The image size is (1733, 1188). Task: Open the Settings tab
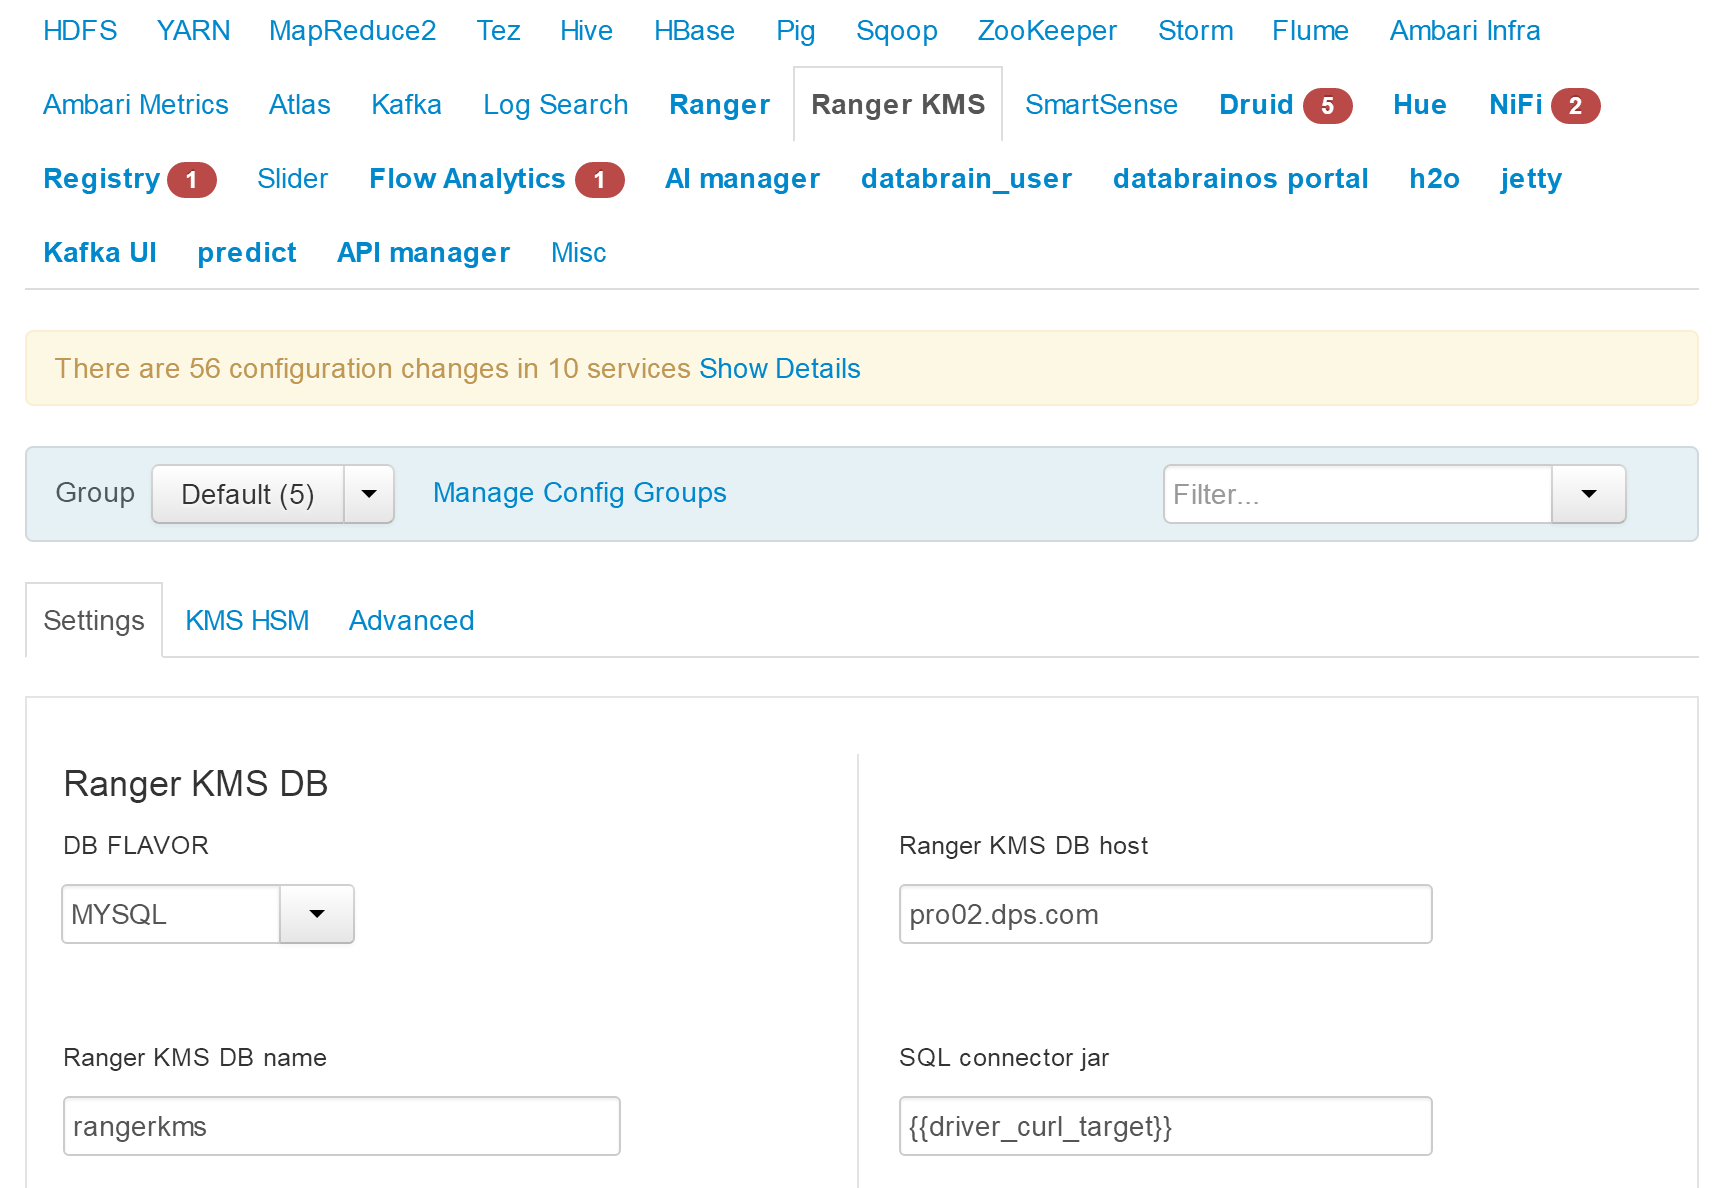pyautogui.click(x=94, y=621)
